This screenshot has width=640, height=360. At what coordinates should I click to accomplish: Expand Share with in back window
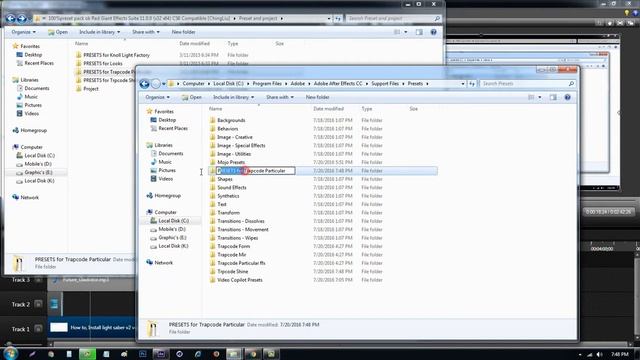click(146, 32)
